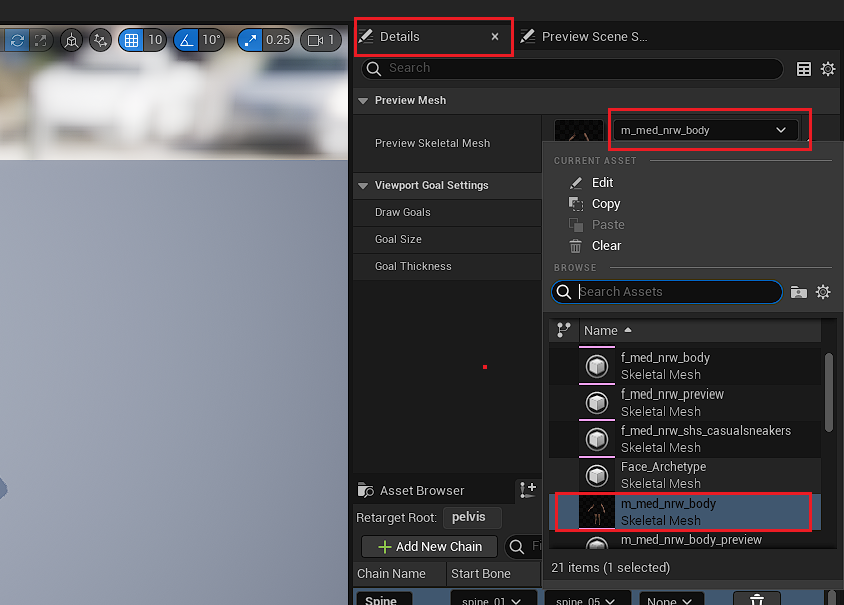Open the spine_01 start bone dropdown
This screenshot has width=844, height=605.
pyautogui.click(x=493, y=599)
